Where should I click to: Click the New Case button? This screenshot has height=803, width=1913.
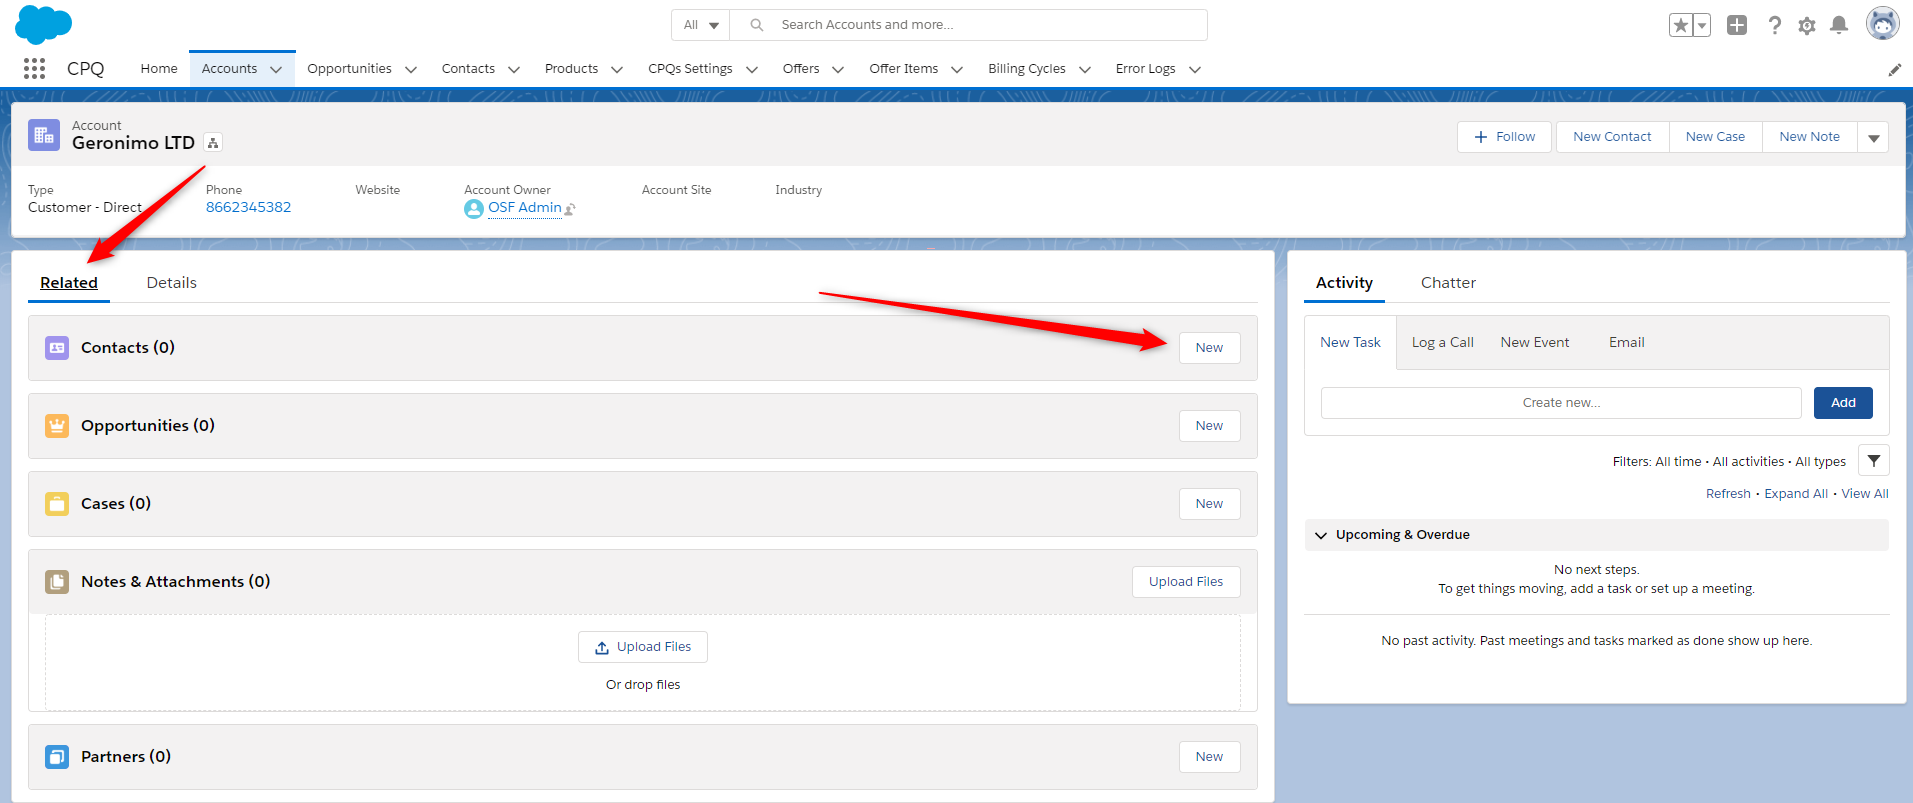(x=1715, y=137)
